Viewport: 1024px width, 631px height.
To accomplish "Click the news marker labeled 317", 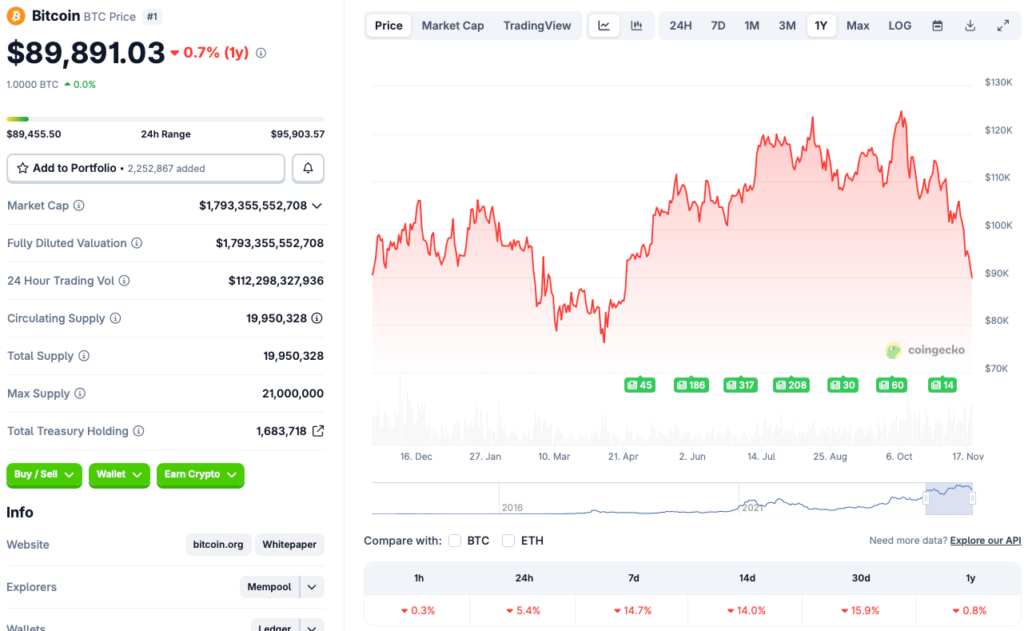I will click(x=741, y=385).
